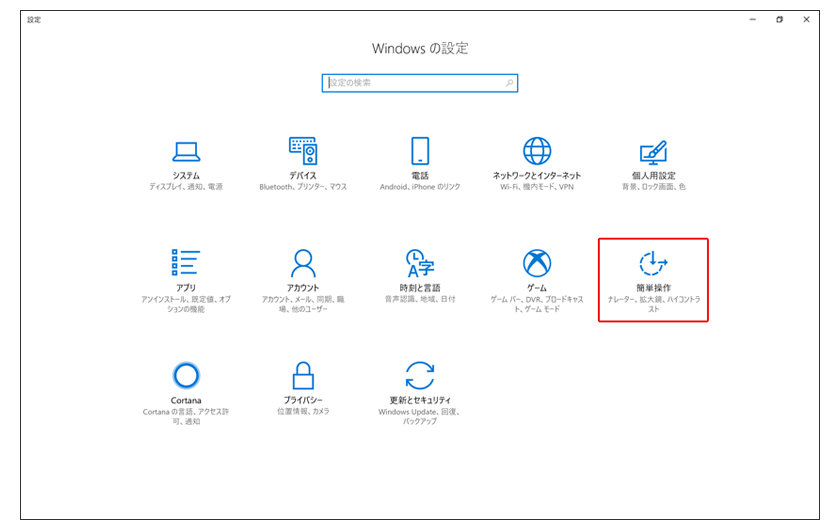Click the ネットワークとインターネット label
The image size is (840, 530).
537,176
